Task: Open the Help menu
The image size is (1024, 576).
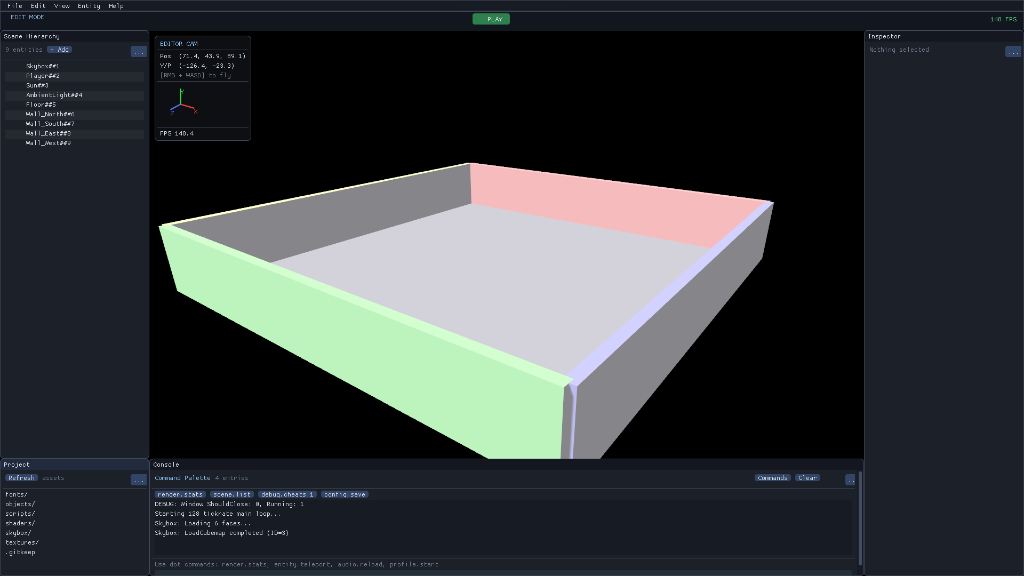Action: tap(116, 6)
